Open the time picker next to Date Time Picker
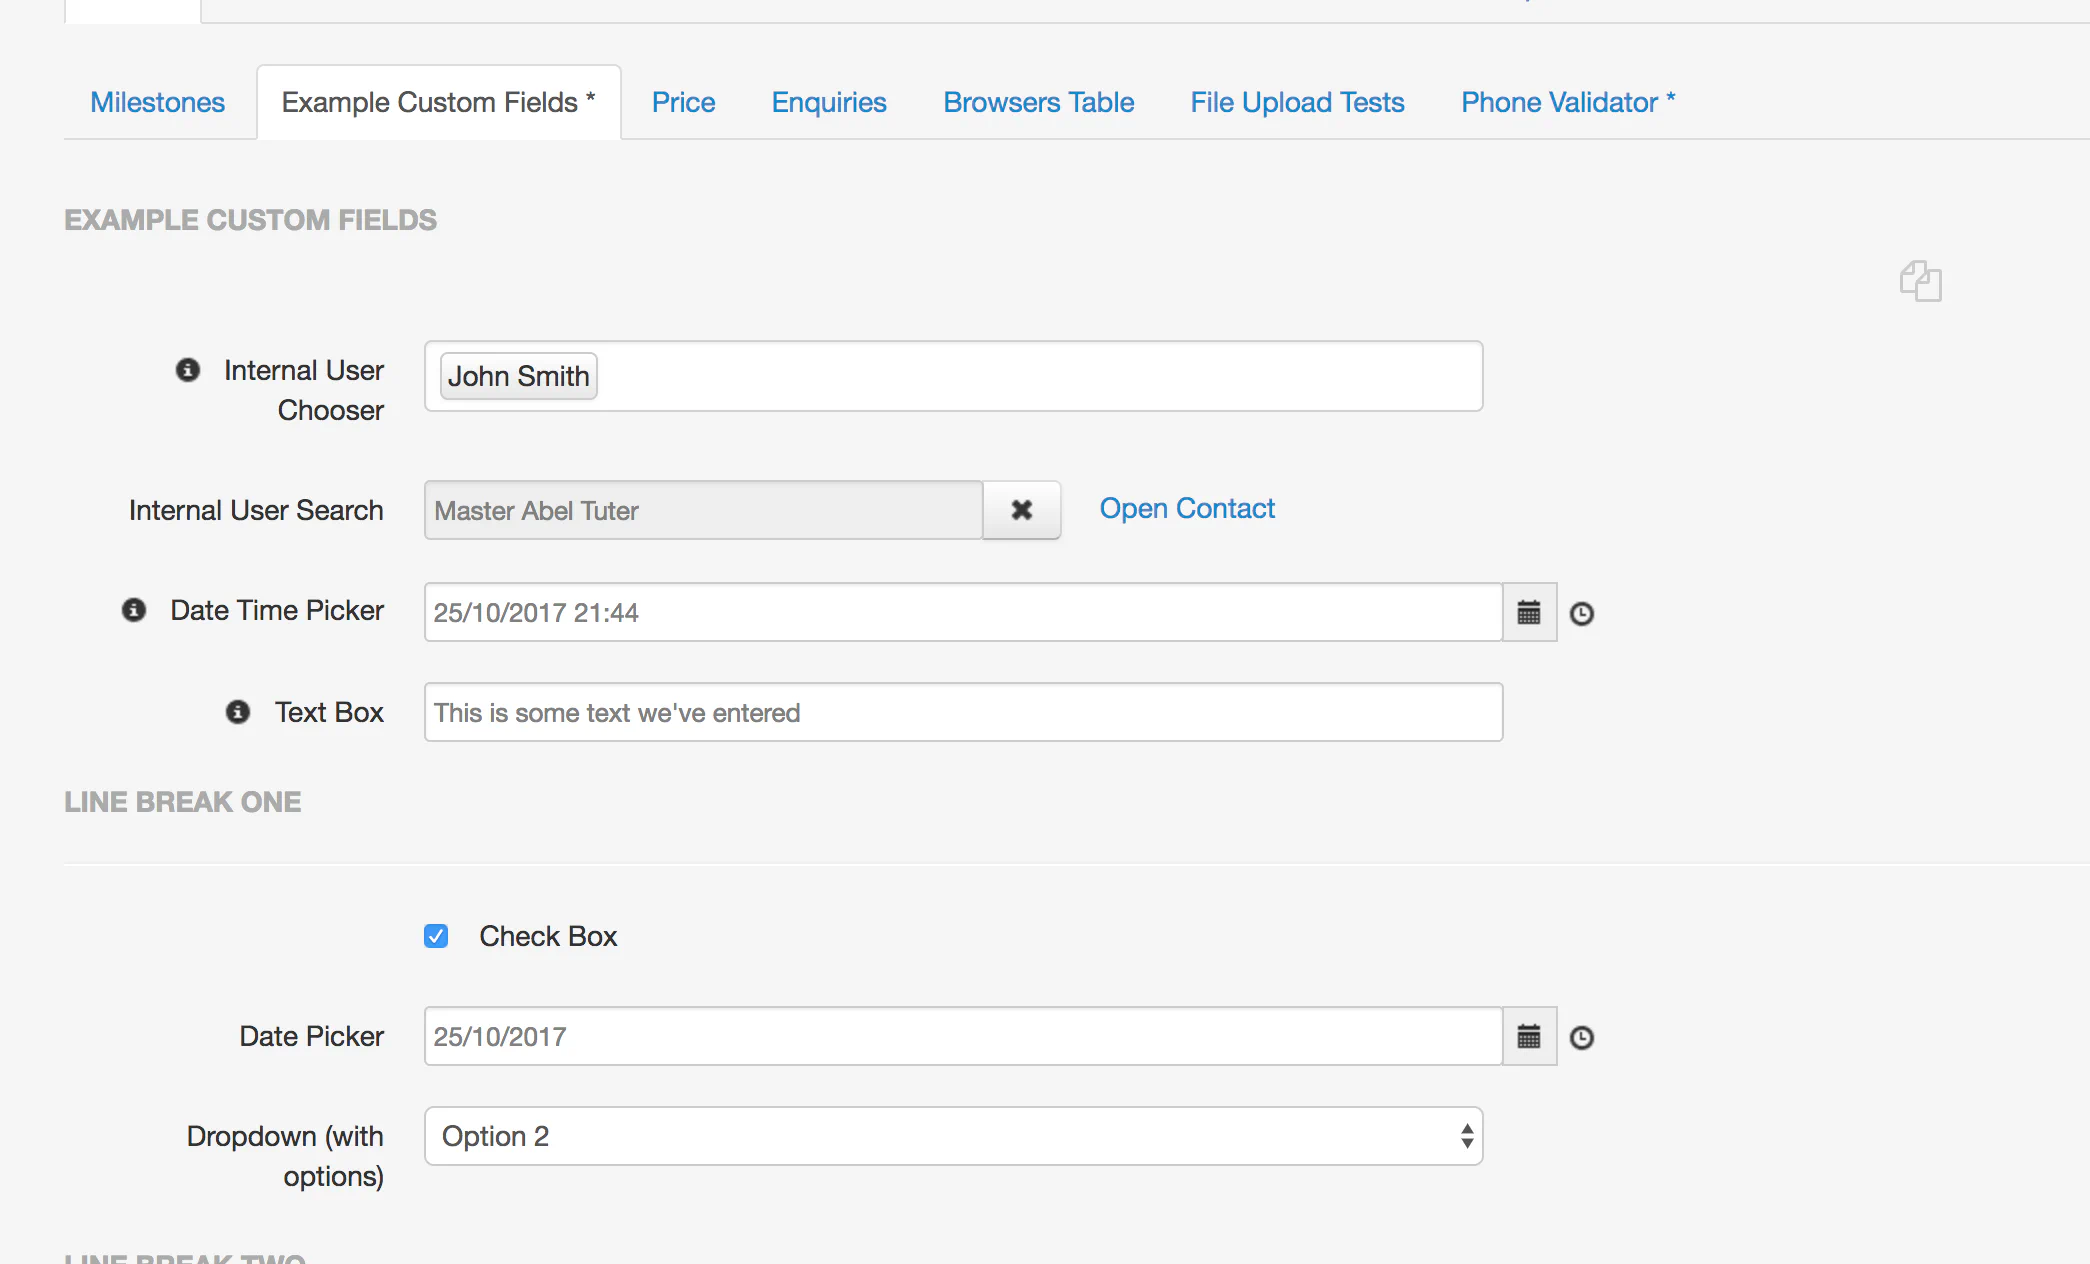This screenshot has height=1264, width=2090. click(x=1582, y=613)
